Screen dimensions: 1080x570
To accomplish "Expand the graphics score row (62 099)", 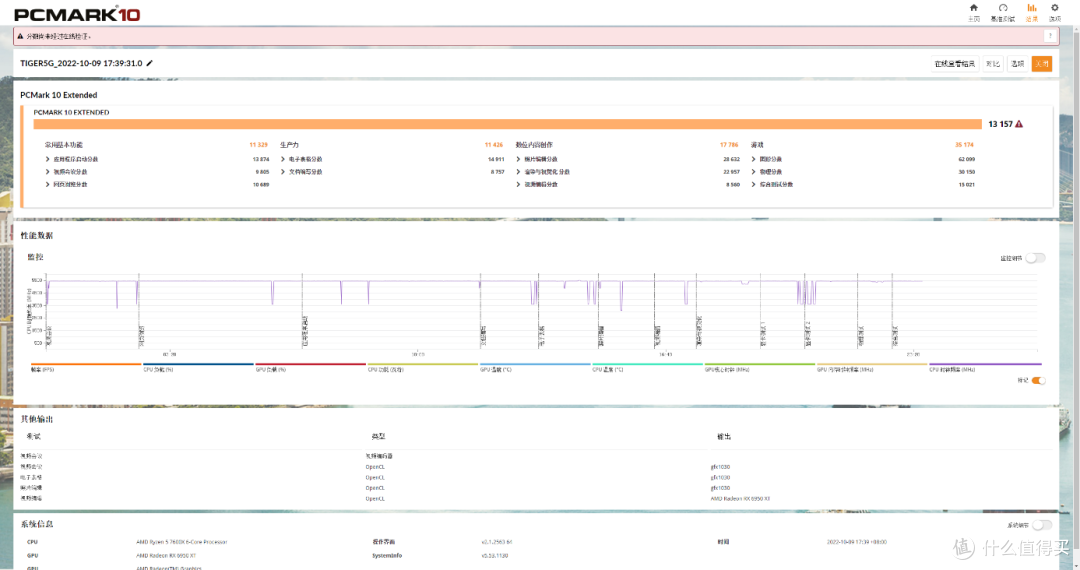I will pyautogui.click(x=863, y=159).
